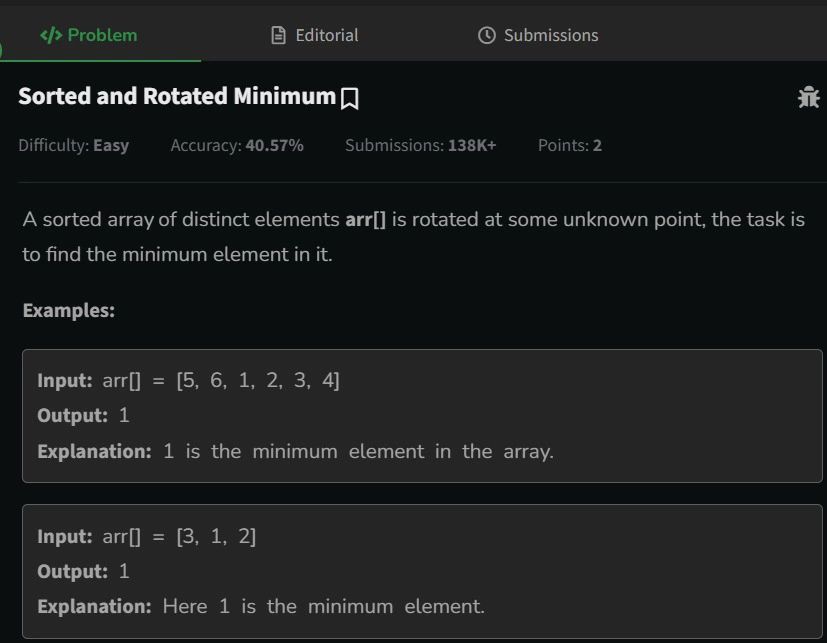The height and width of the screenshot is (643, 827).
Task: Open the Editorial tab
Action: coord(314,35)
